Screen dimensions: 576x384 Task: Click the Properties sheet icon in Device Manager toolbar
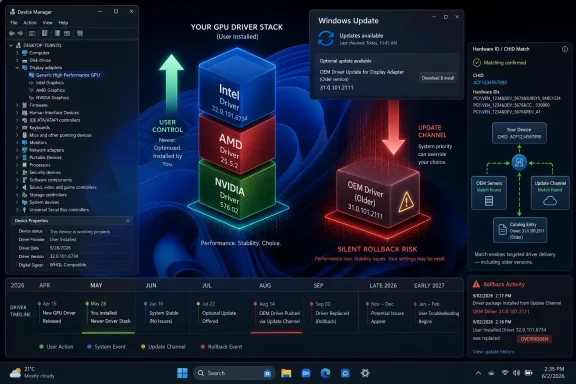pos(44,33)
